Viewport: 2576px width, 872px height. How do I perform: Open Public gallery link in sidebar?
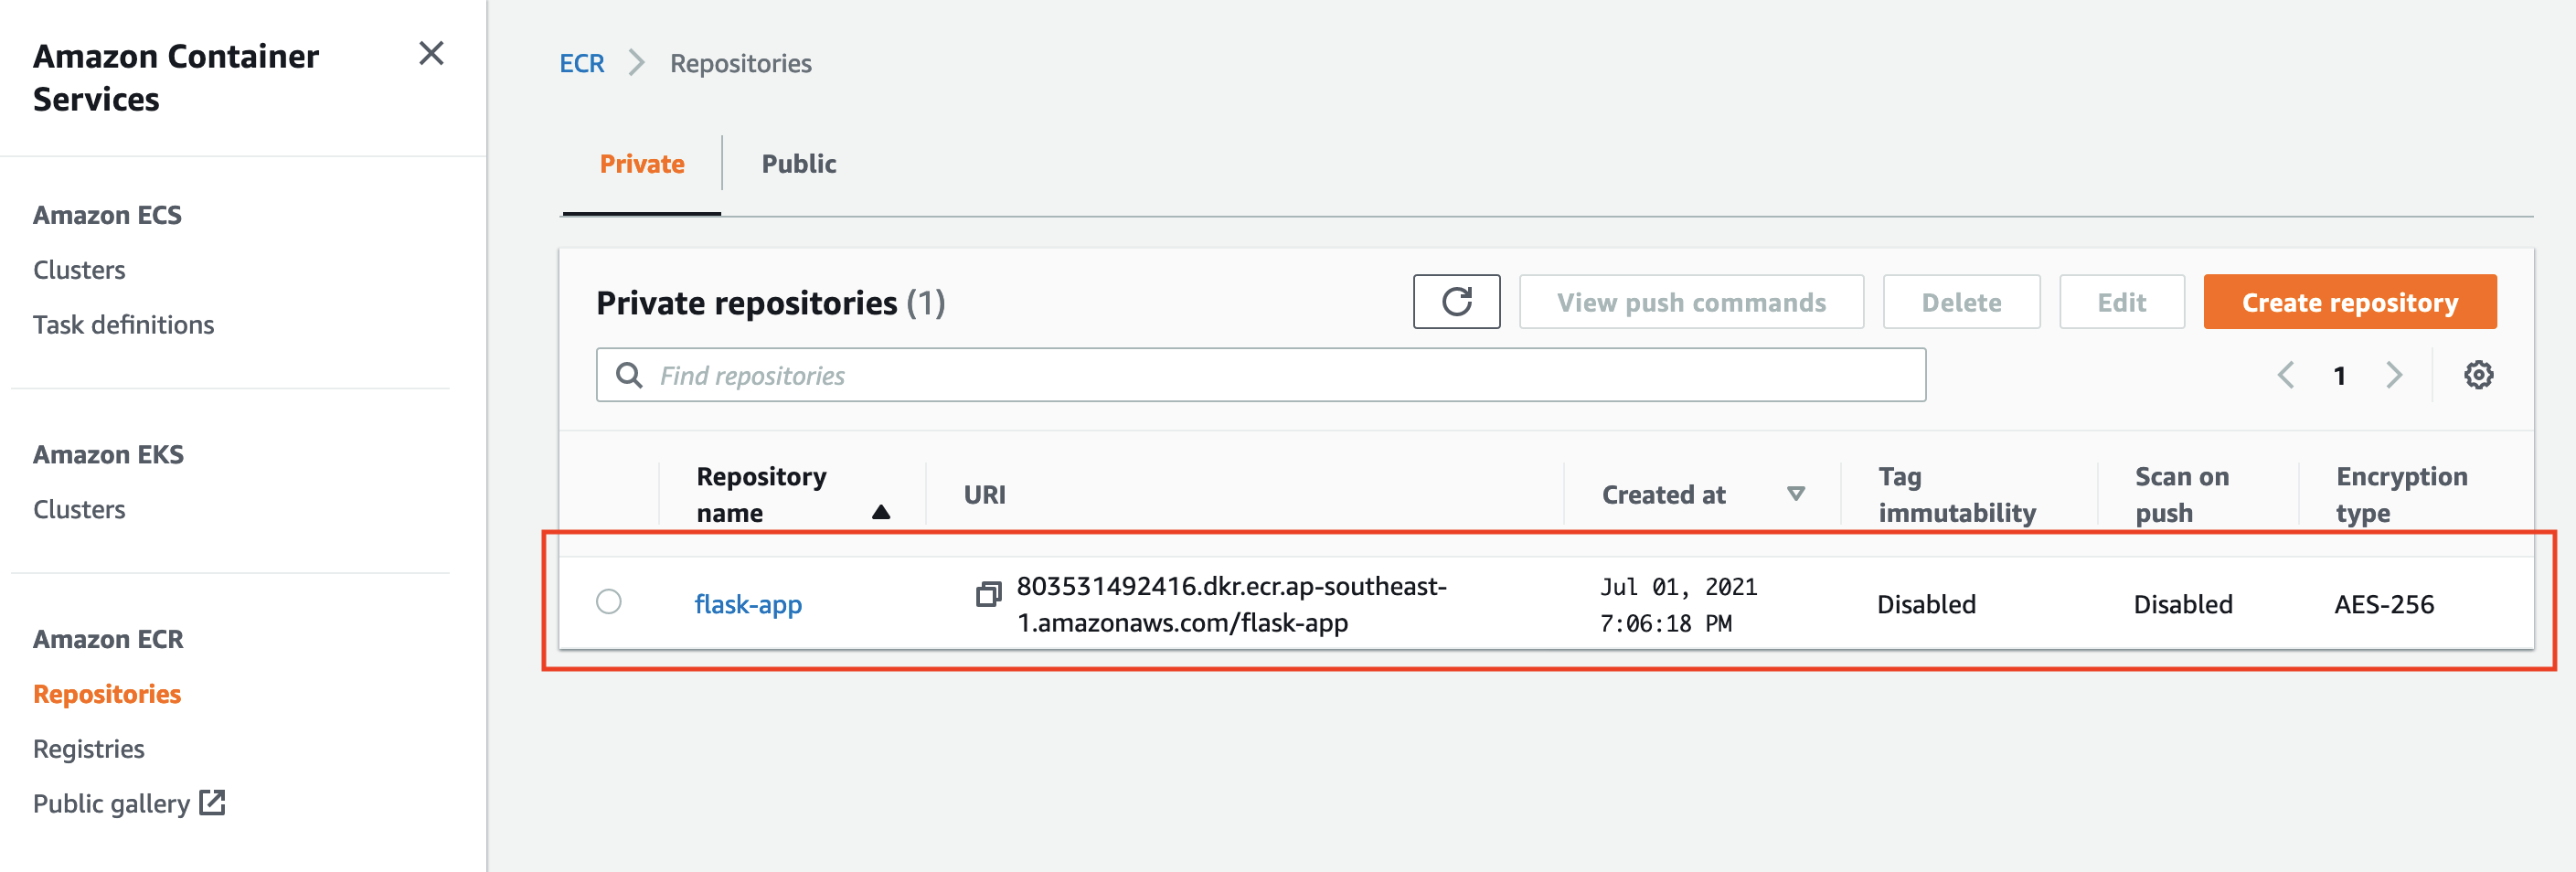111,804
